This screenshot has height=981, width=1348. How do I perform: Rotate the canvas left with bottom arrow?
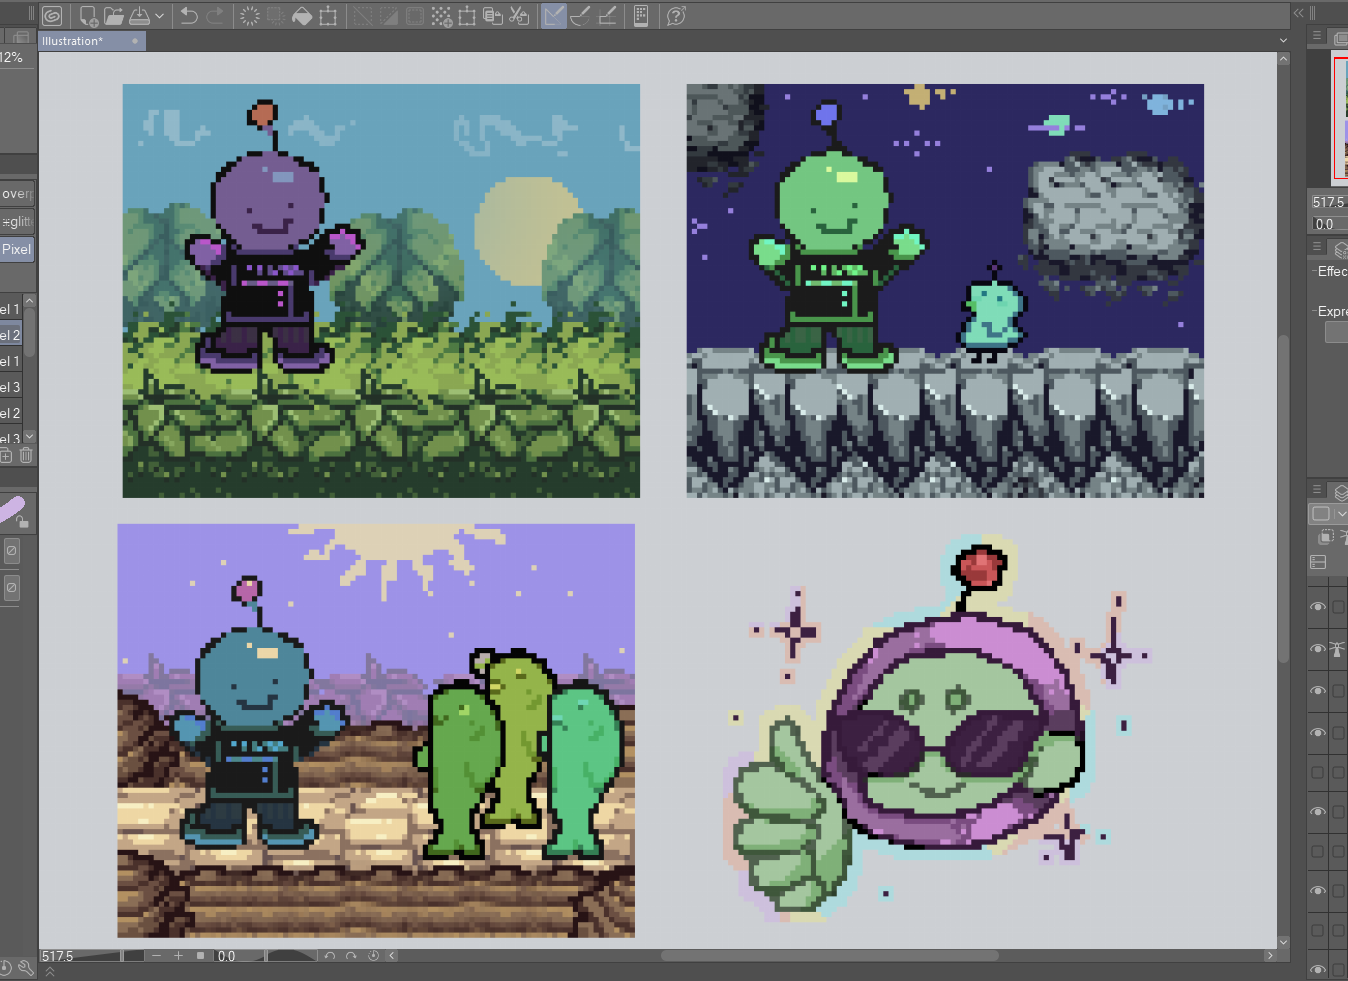click(x=329, y=956)
